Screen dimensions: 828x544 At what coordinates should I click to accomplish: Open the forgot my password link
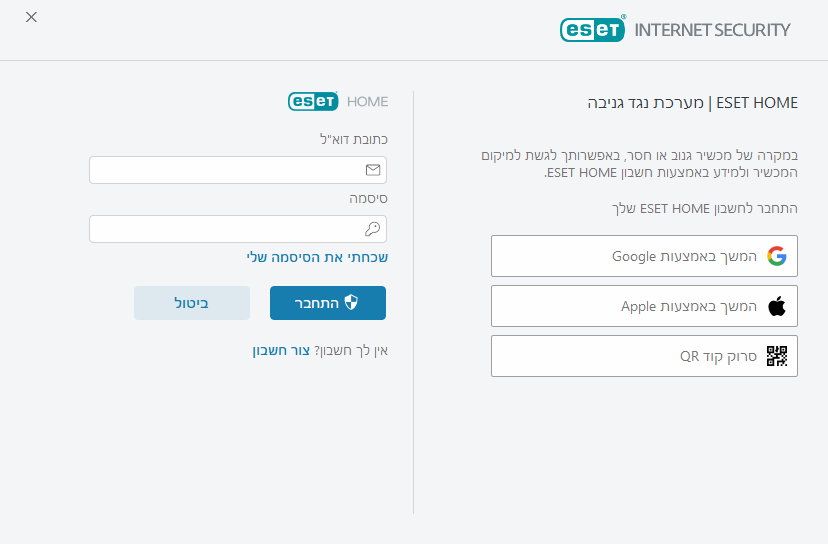click(317, 257)
